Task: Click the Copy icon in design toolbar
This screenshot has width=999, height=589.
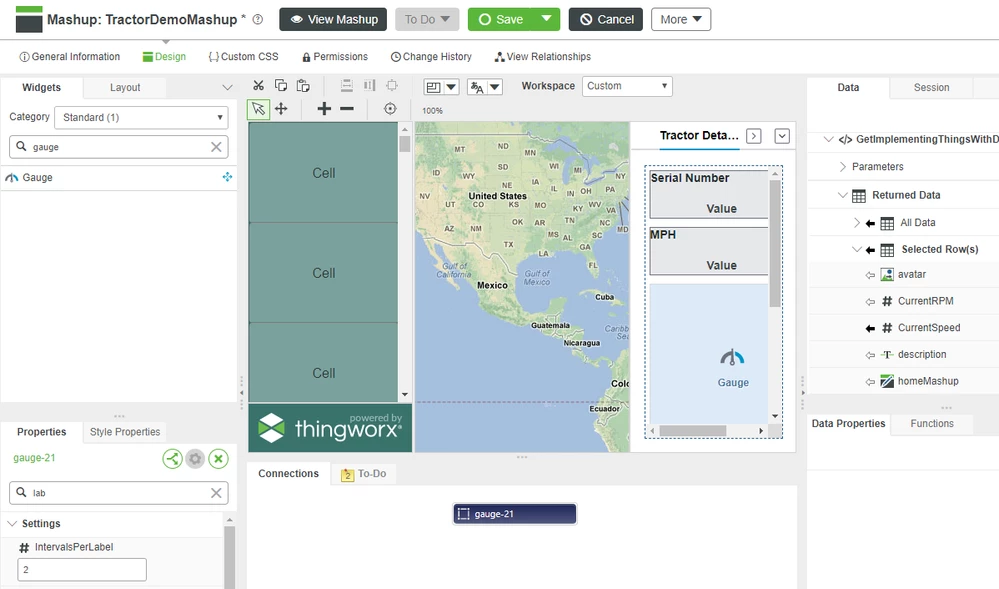Action: pyautogui.click(x=281, y=85)
